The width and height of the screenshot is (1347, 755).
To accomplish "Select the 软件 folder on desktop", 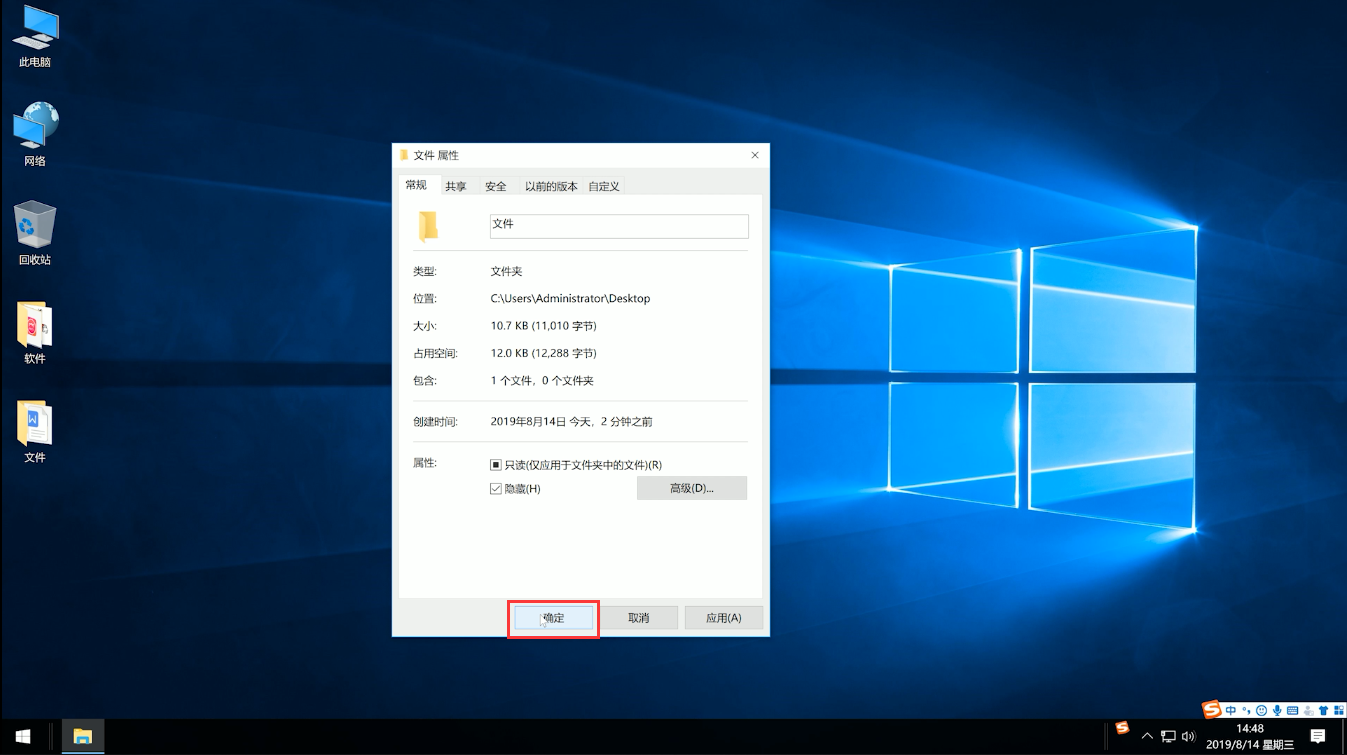I will coord(34,333).
